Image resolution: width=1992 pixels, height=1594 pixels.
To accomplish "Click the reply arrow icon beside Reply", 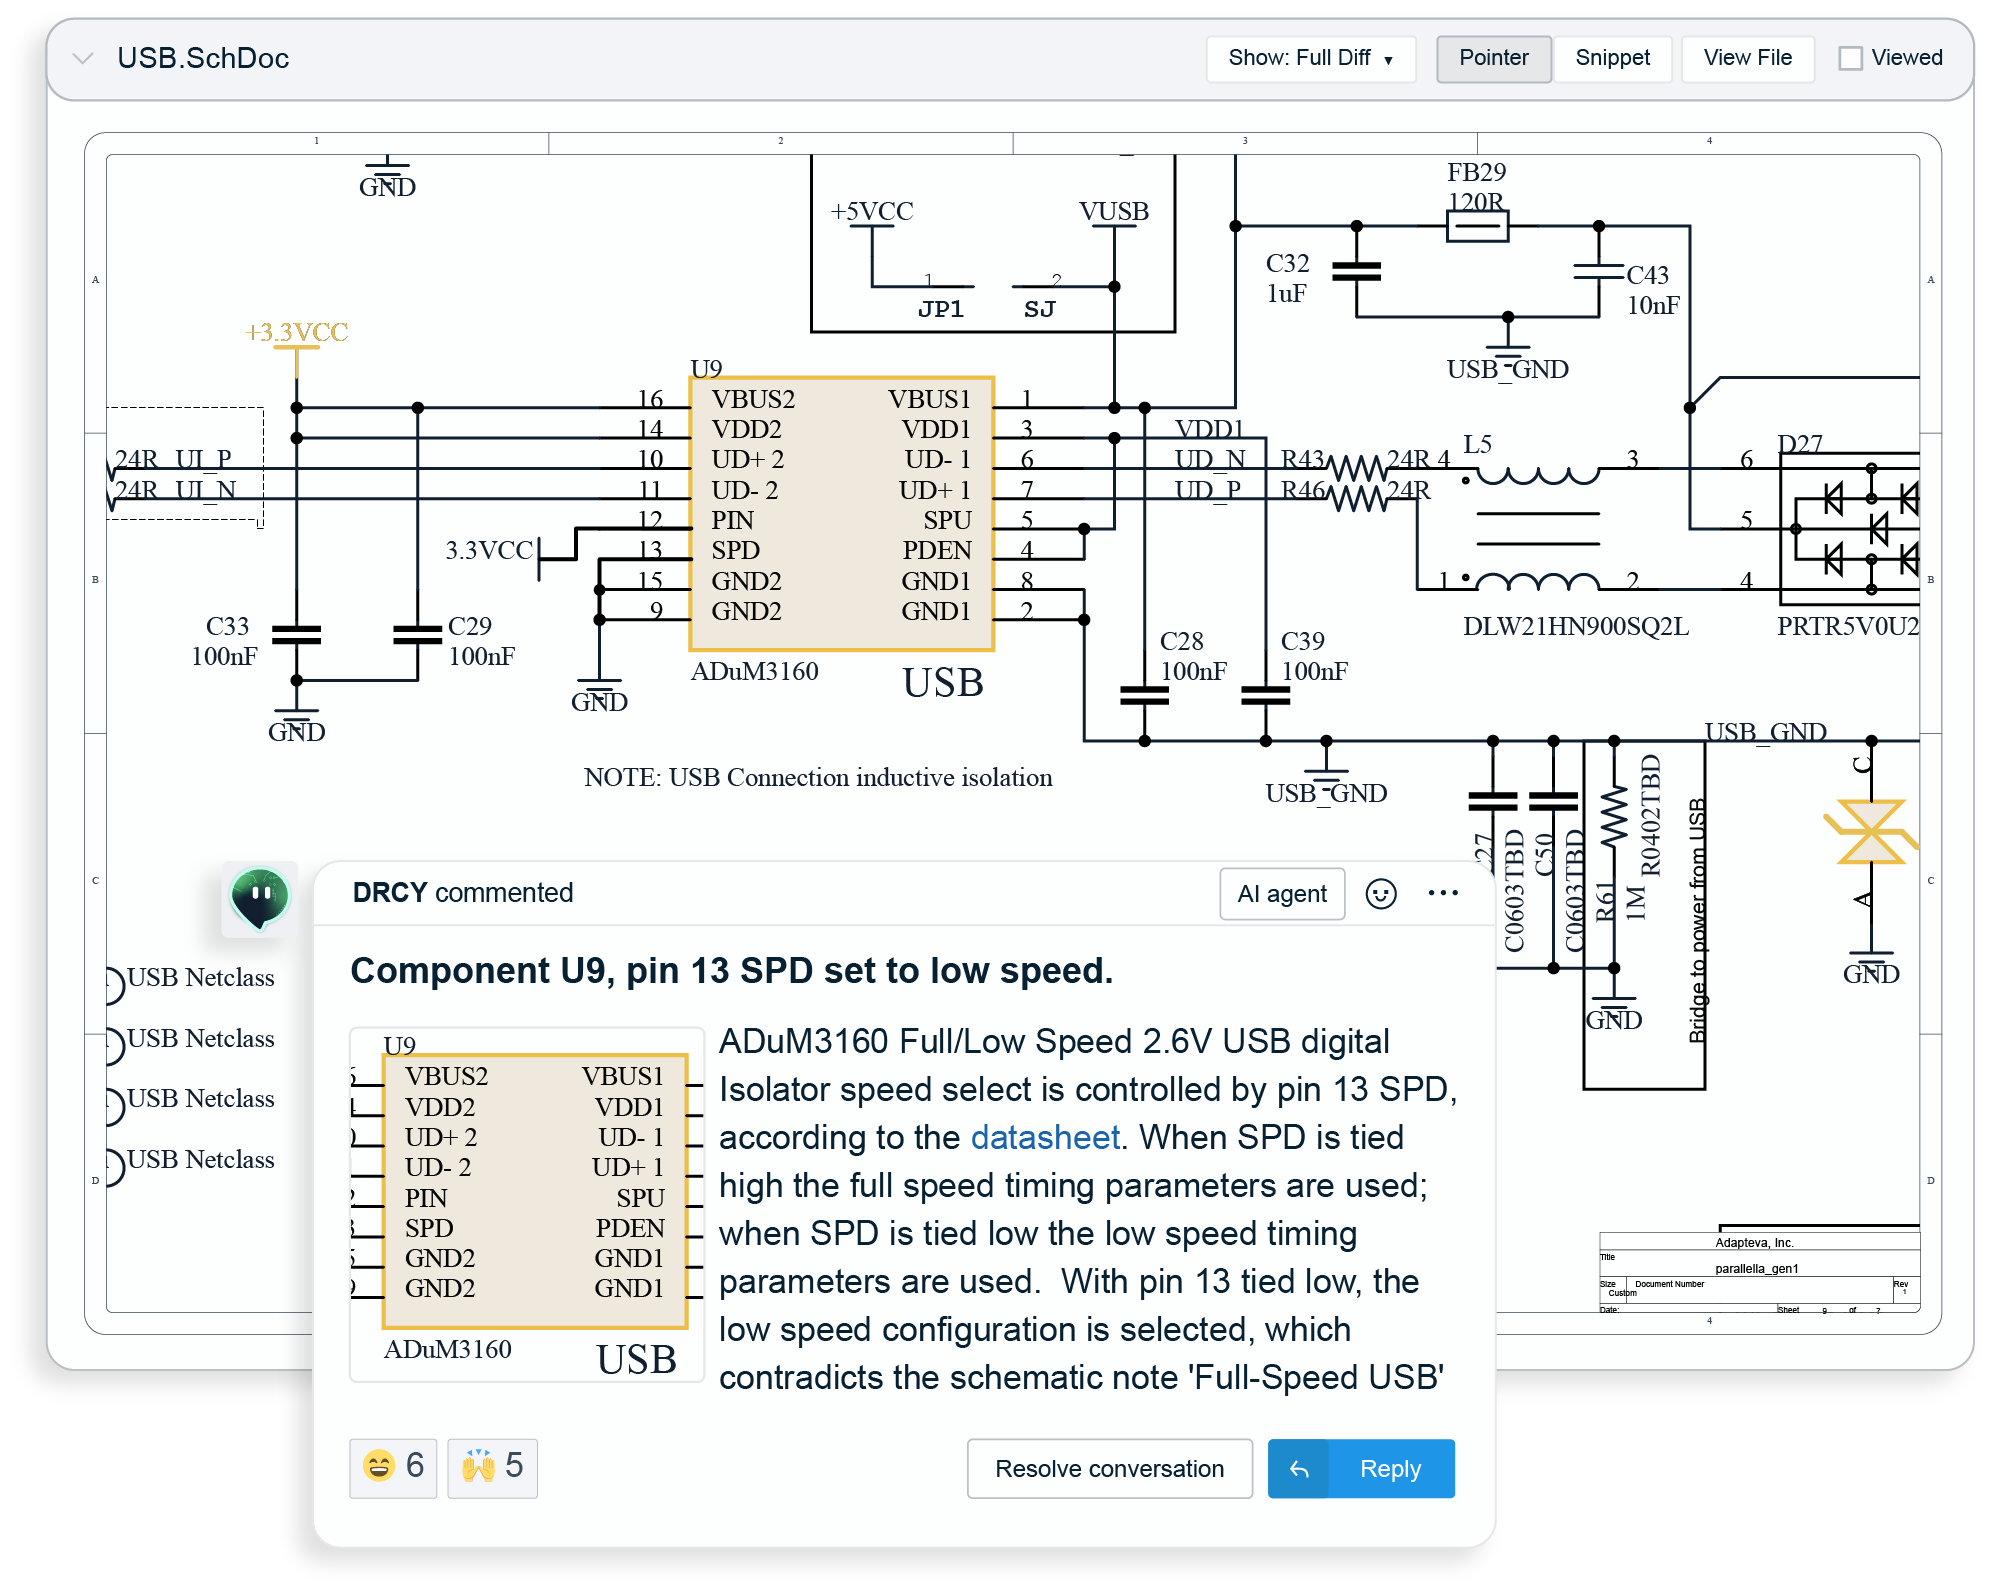I will point(1298,1468).
